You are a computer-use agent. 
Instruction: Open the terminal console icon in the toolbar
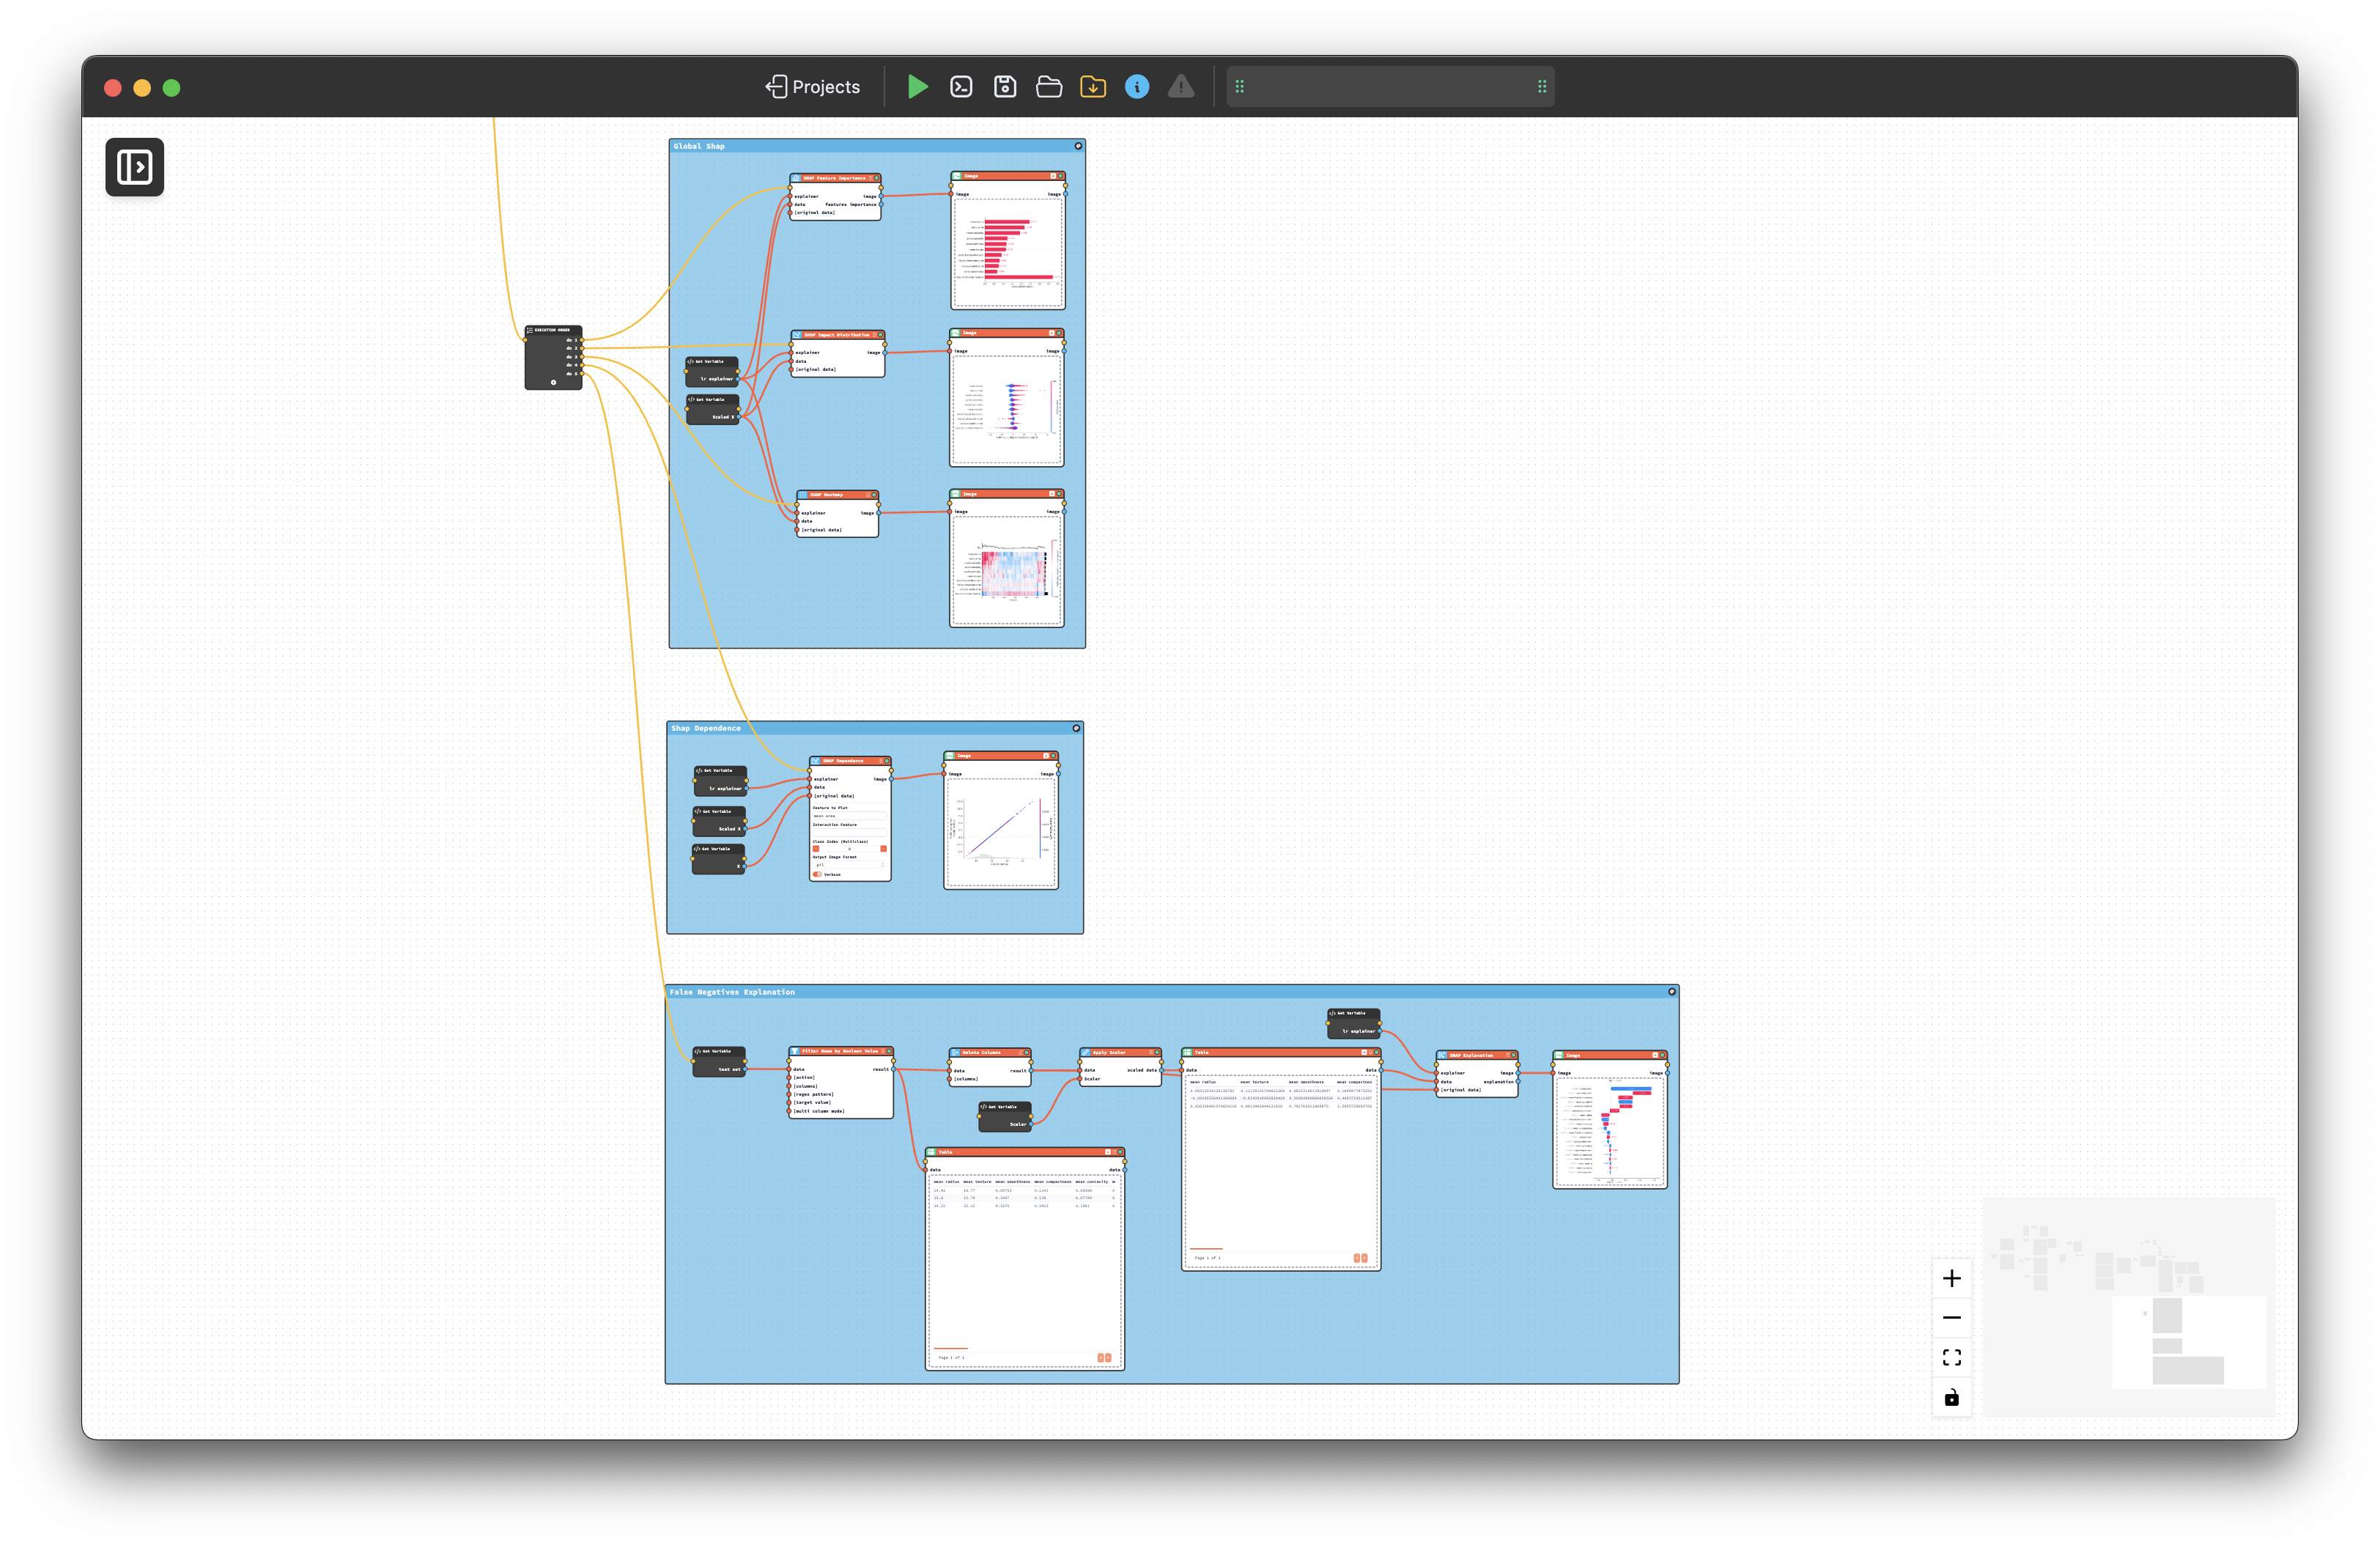coord(961,87)
